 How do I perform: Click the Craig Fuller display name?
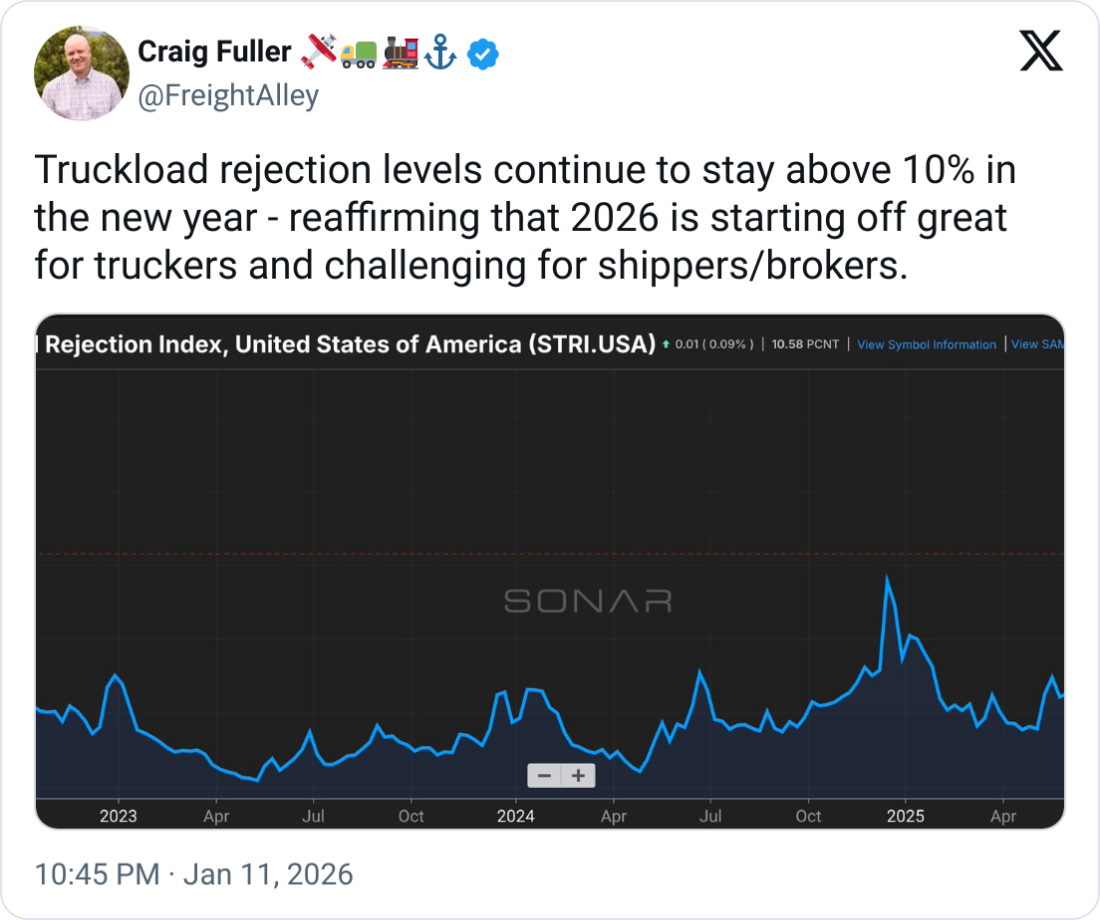coord(214,52)
